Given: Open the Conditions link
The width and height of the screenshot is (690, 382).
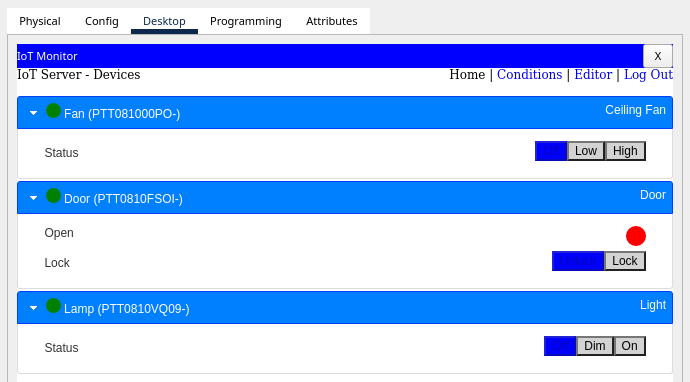Looking at the screenshot, I should pos(529,75).
